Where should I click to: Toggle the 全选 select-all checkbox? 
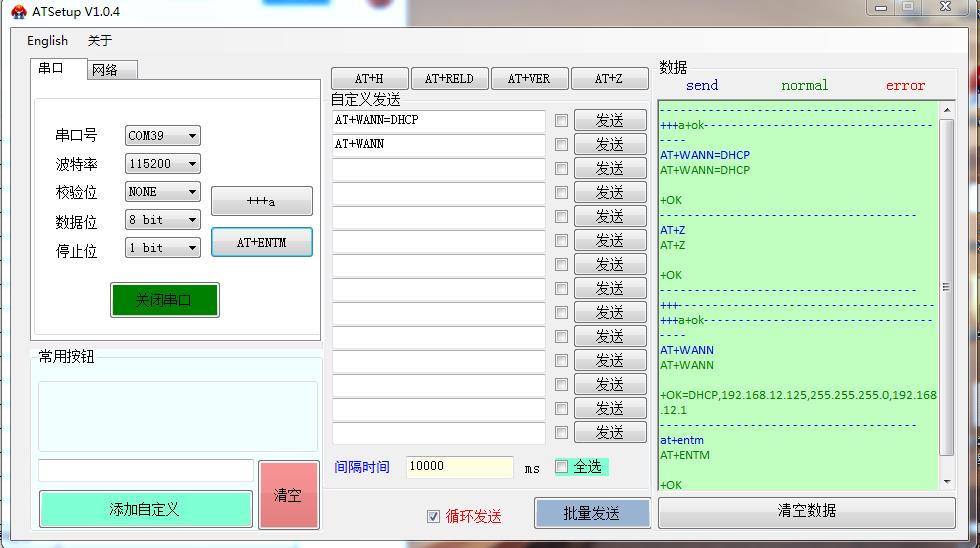tap(561, 467)
